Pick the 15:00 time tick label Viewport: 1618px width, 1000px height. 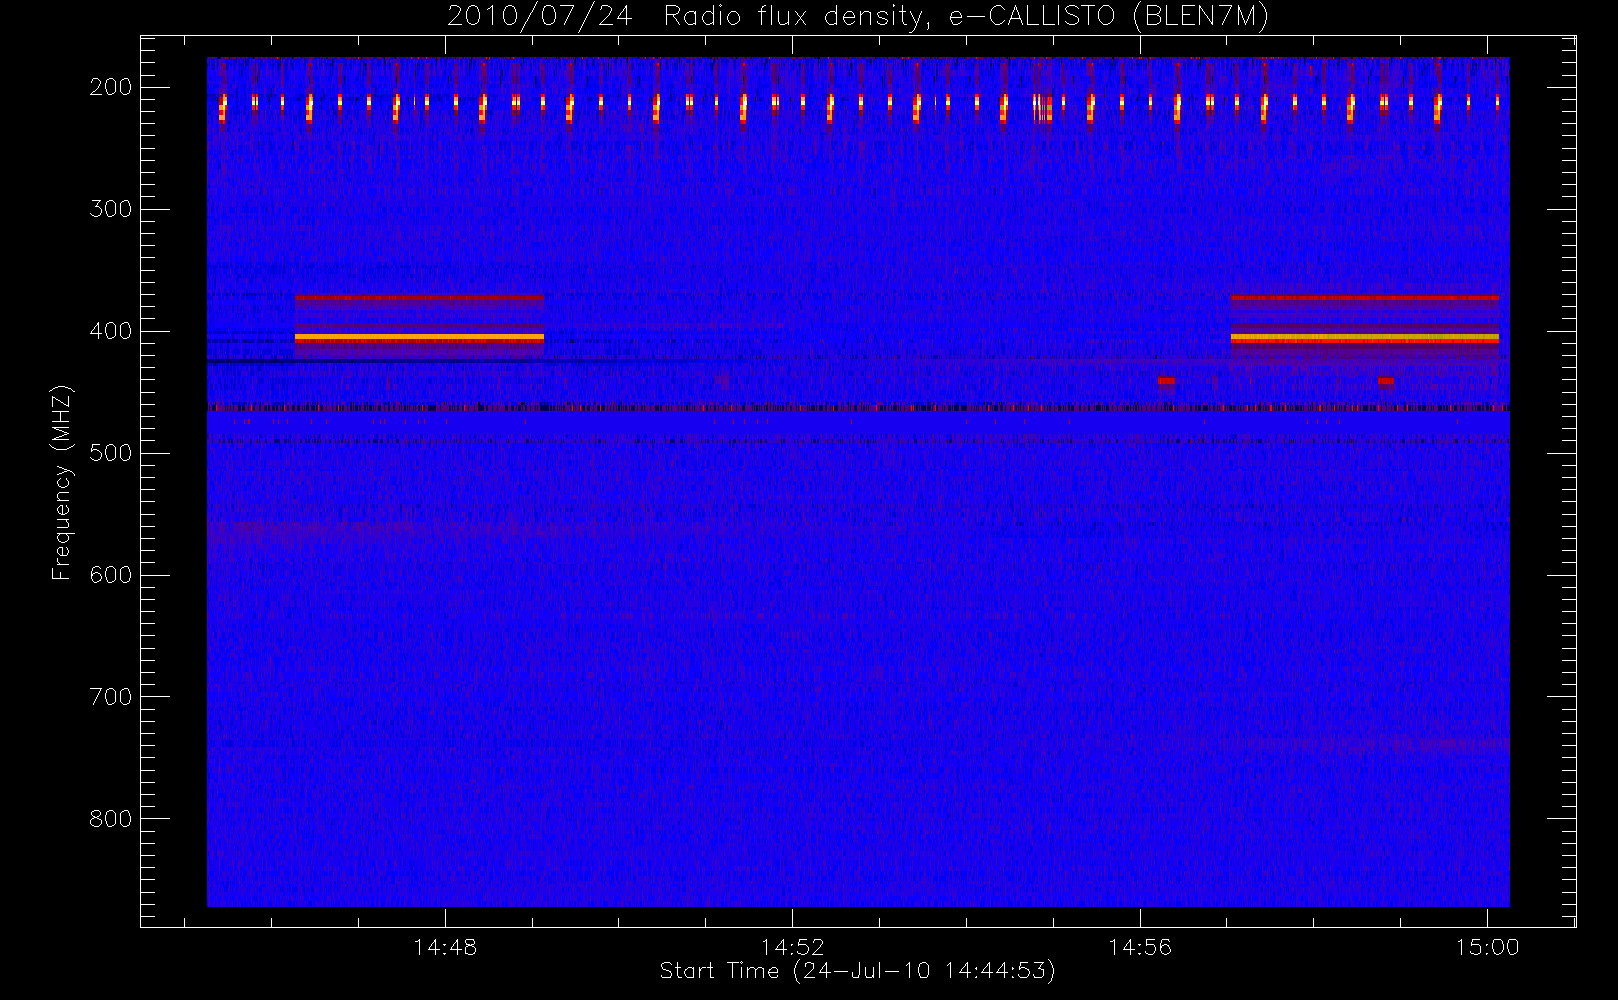[1487, 947]
